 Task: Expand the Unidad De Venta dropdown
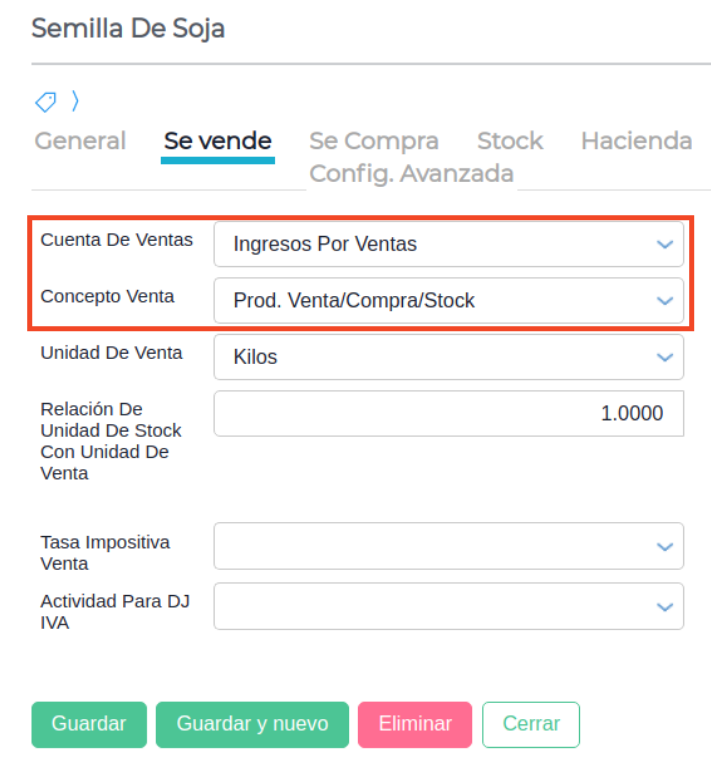[x=449, y=357]
